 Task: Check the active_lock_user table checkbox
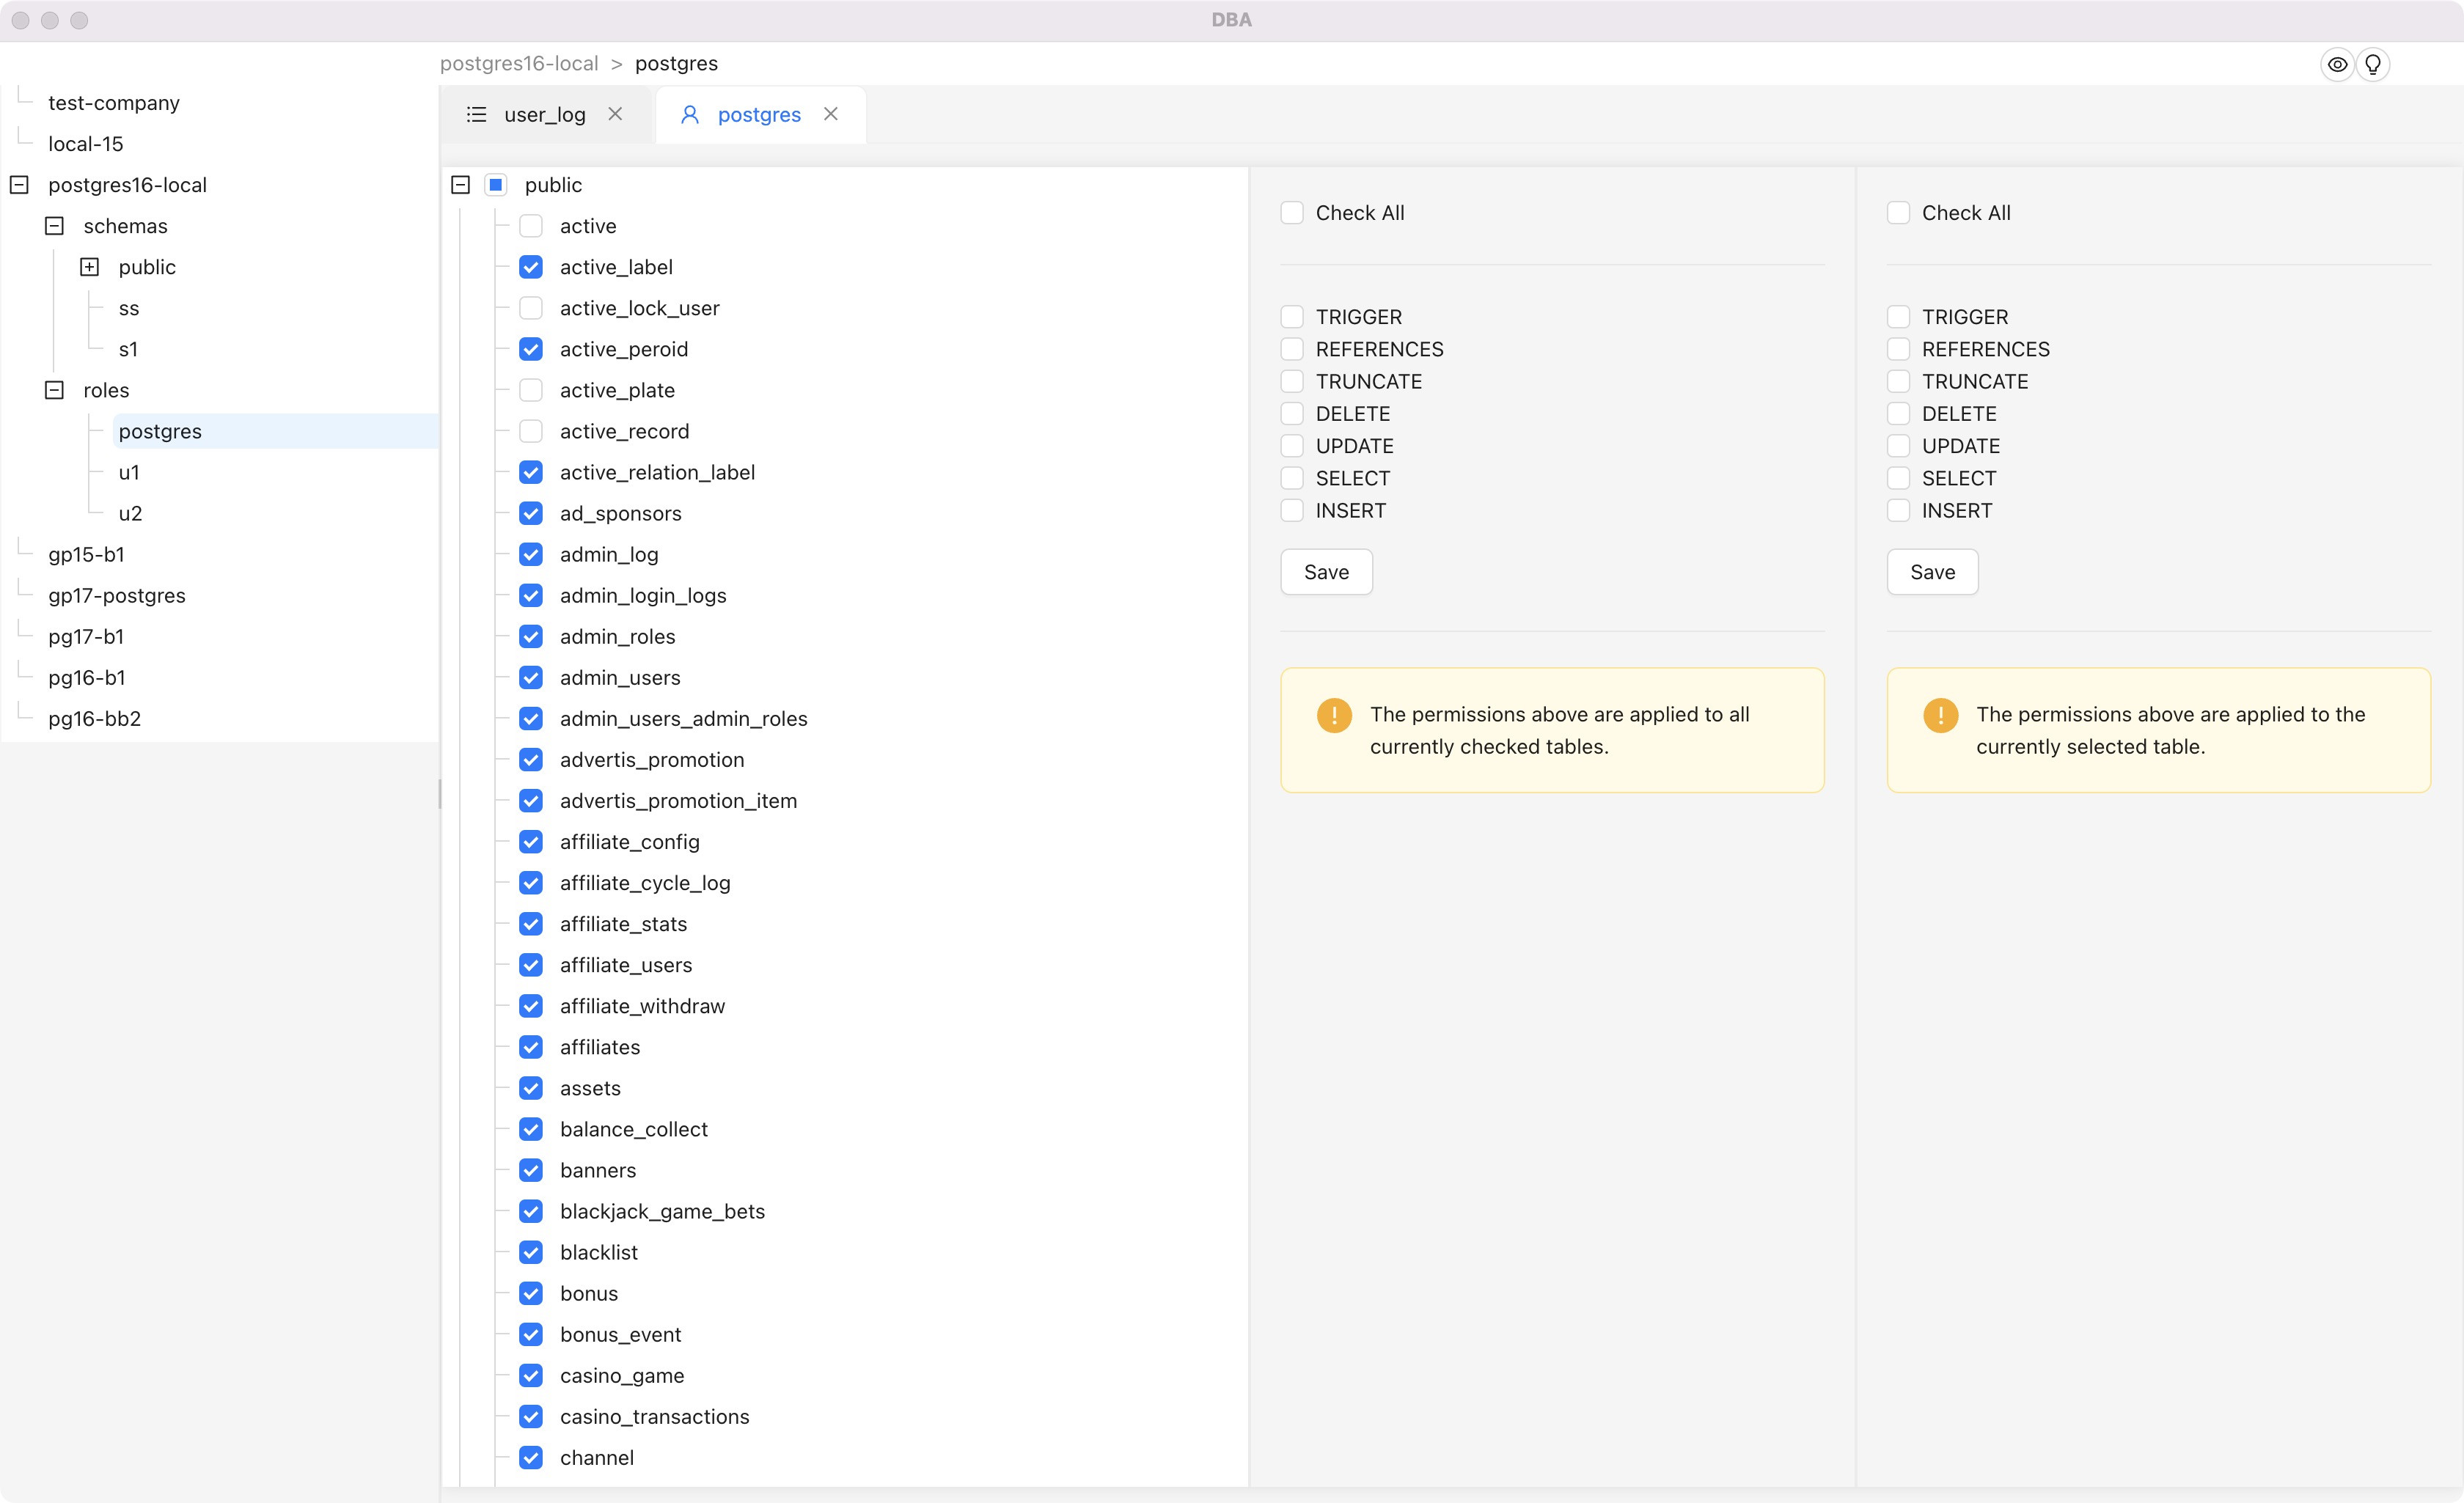point(531,308)
